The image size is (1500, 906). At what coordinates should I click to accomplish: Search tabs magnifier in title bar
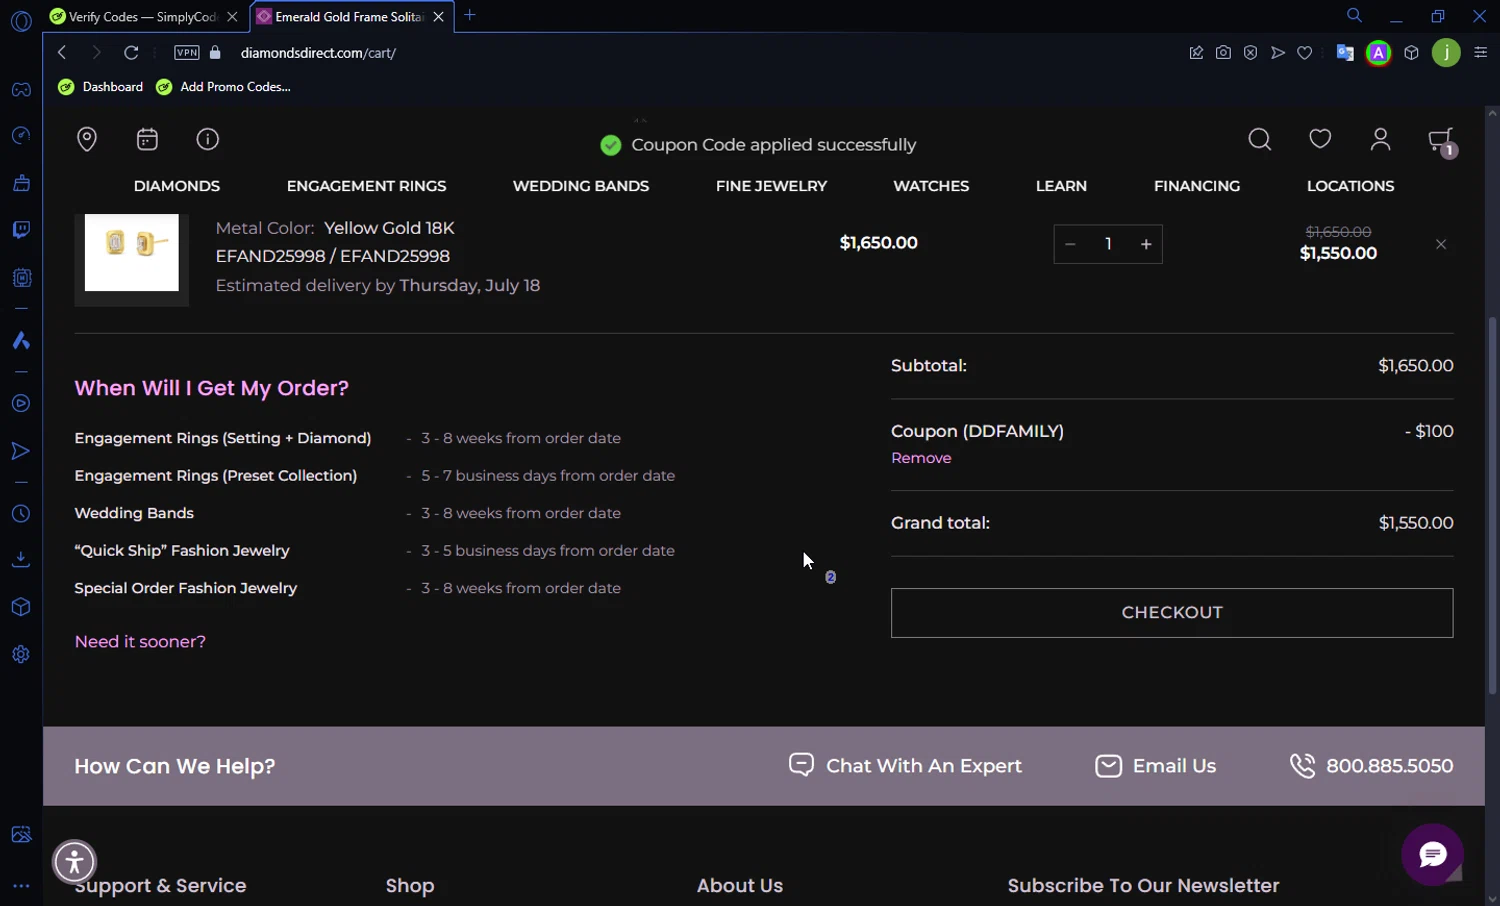pyautogui.click(x=1354, y=15)
